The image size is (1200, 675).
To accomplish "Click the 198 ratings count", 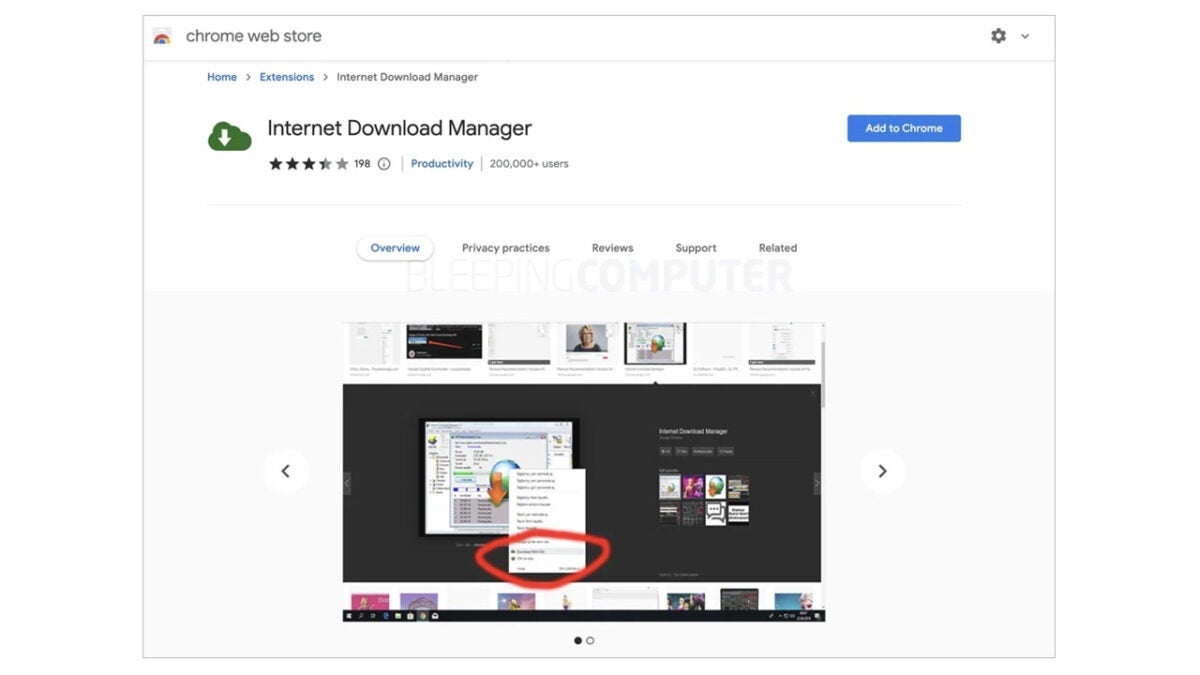I will click(x=362, y=164).
